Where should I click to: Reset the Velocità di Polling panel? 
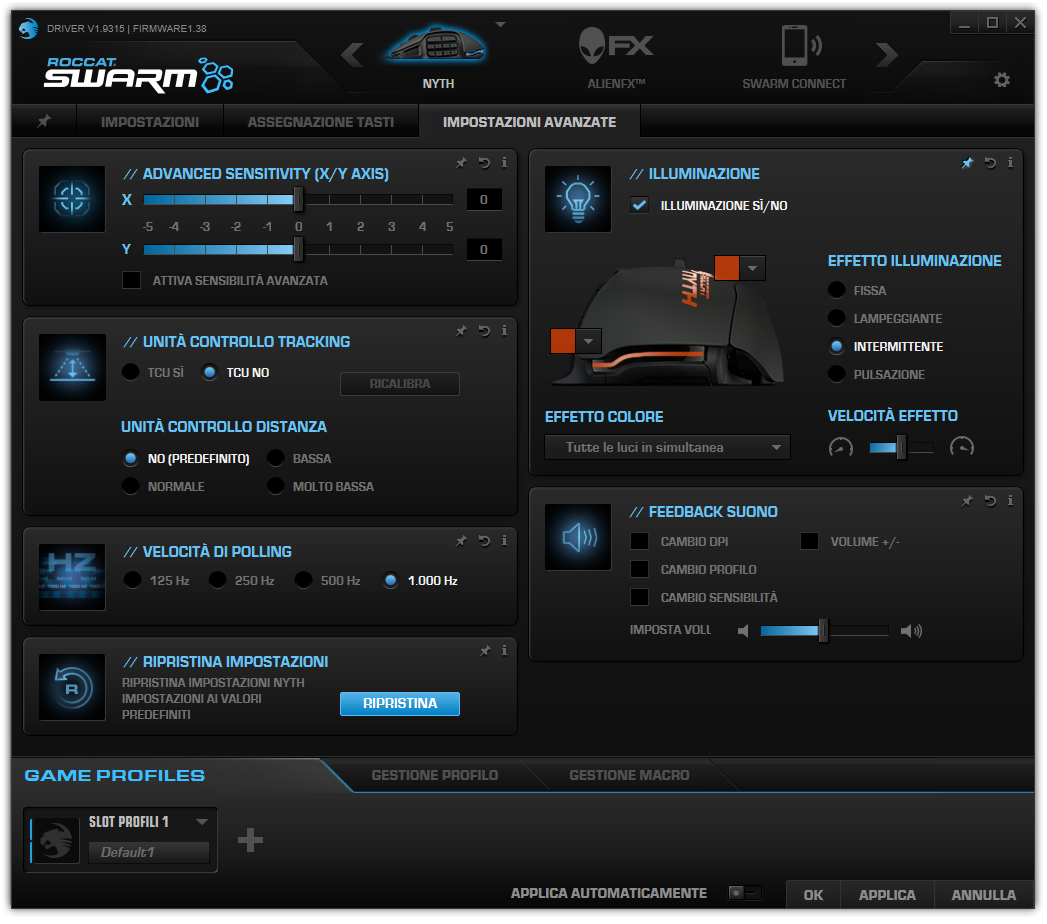pyautogui.click(x=484, y=541)
